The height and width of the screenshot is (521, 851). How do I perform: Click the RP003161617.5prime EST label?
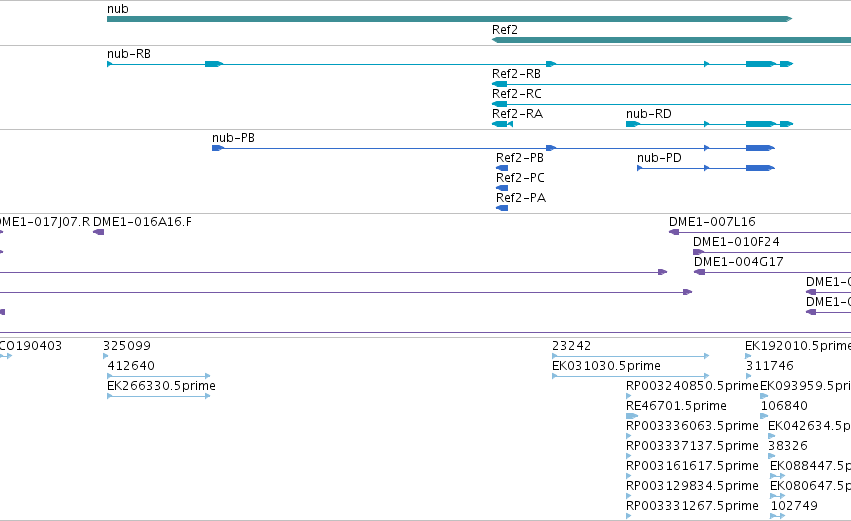(x=692, y=467)
